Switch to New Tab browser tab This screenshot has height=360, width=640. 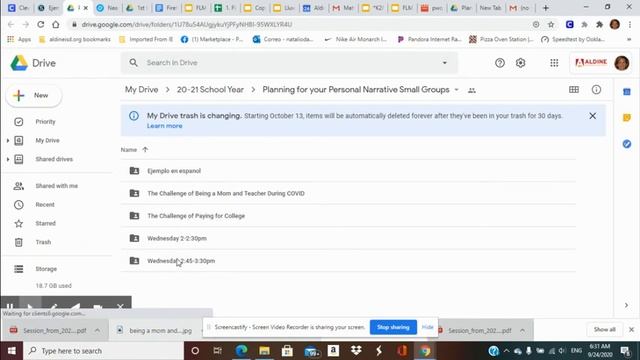pos(490,8)
